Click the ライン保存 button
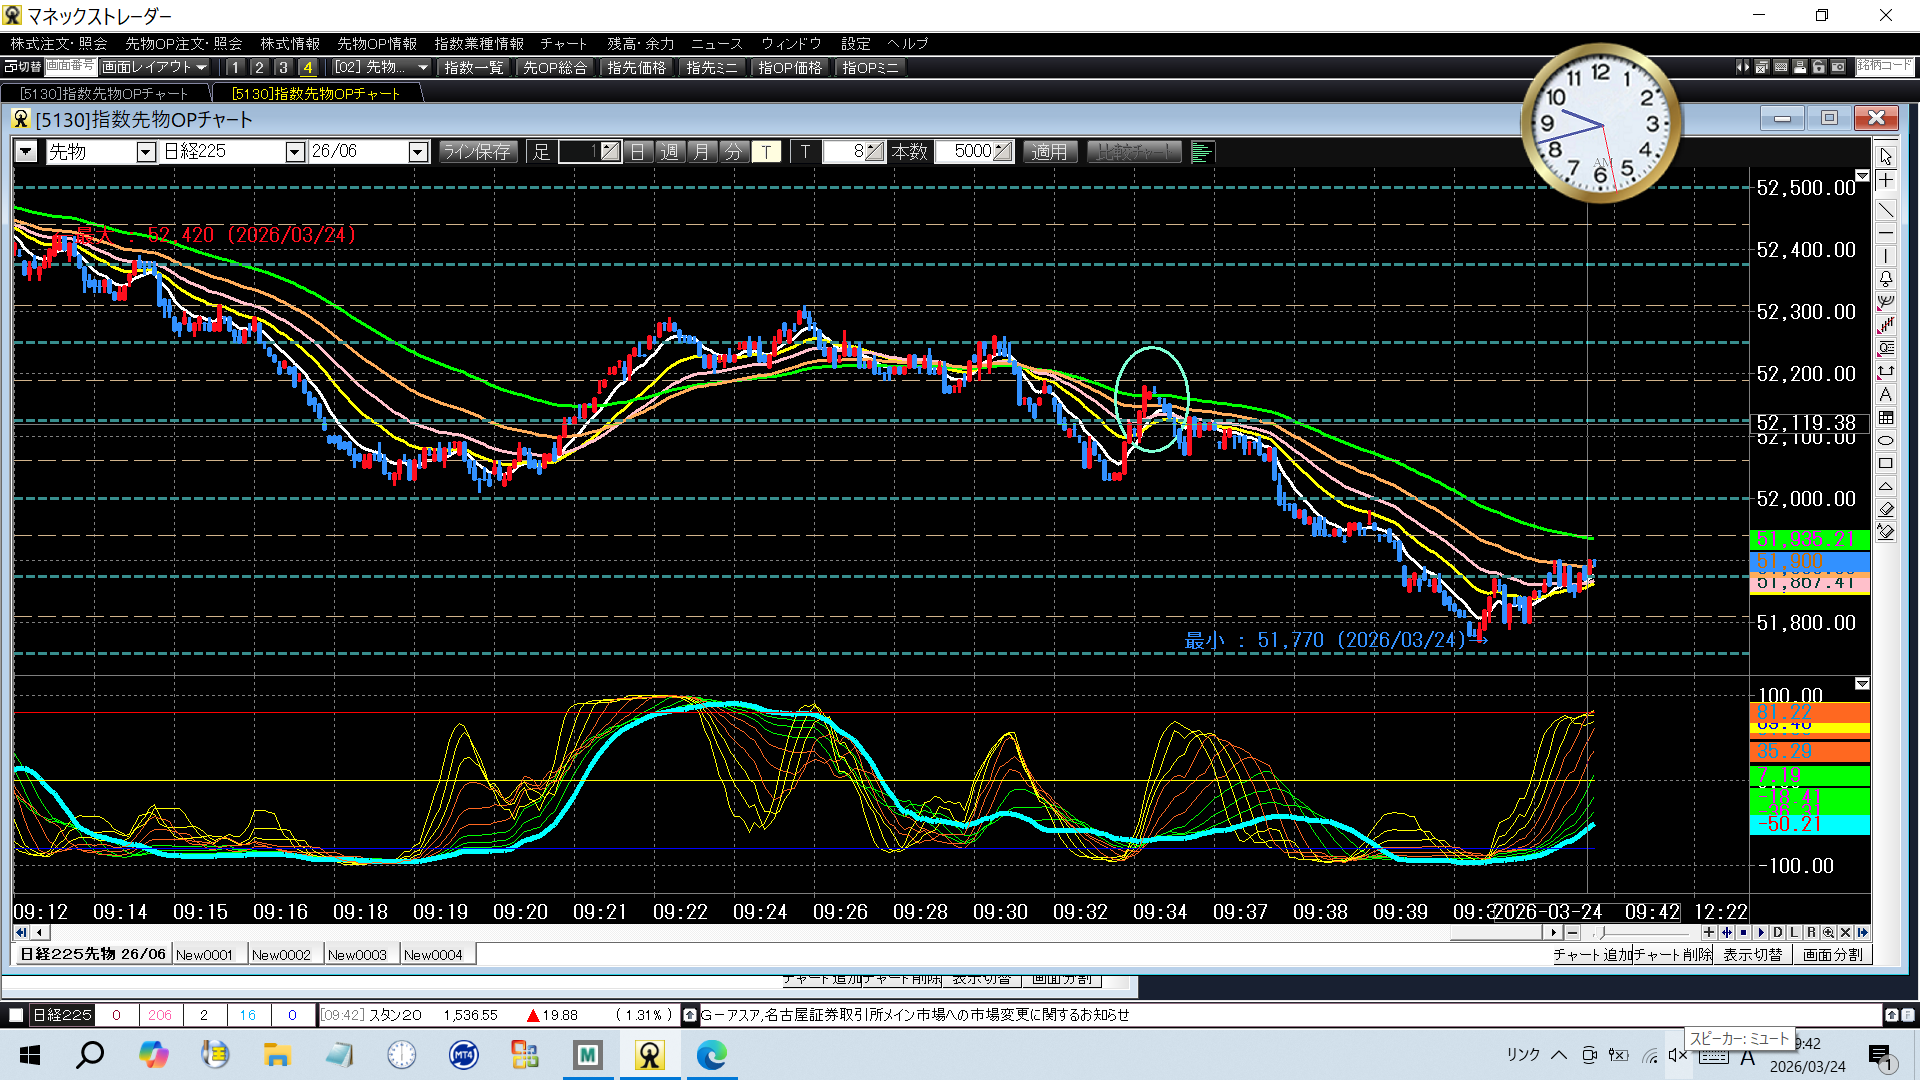This screenshot has height=1080, width=1920. (477, 152)
